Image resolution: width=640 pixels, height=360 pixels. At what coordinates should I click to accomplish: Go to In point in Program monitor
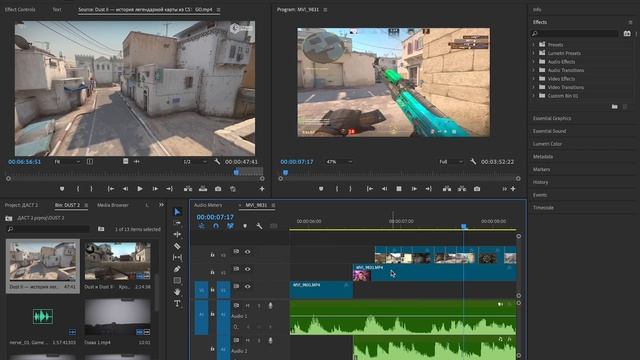click(369, 189)
